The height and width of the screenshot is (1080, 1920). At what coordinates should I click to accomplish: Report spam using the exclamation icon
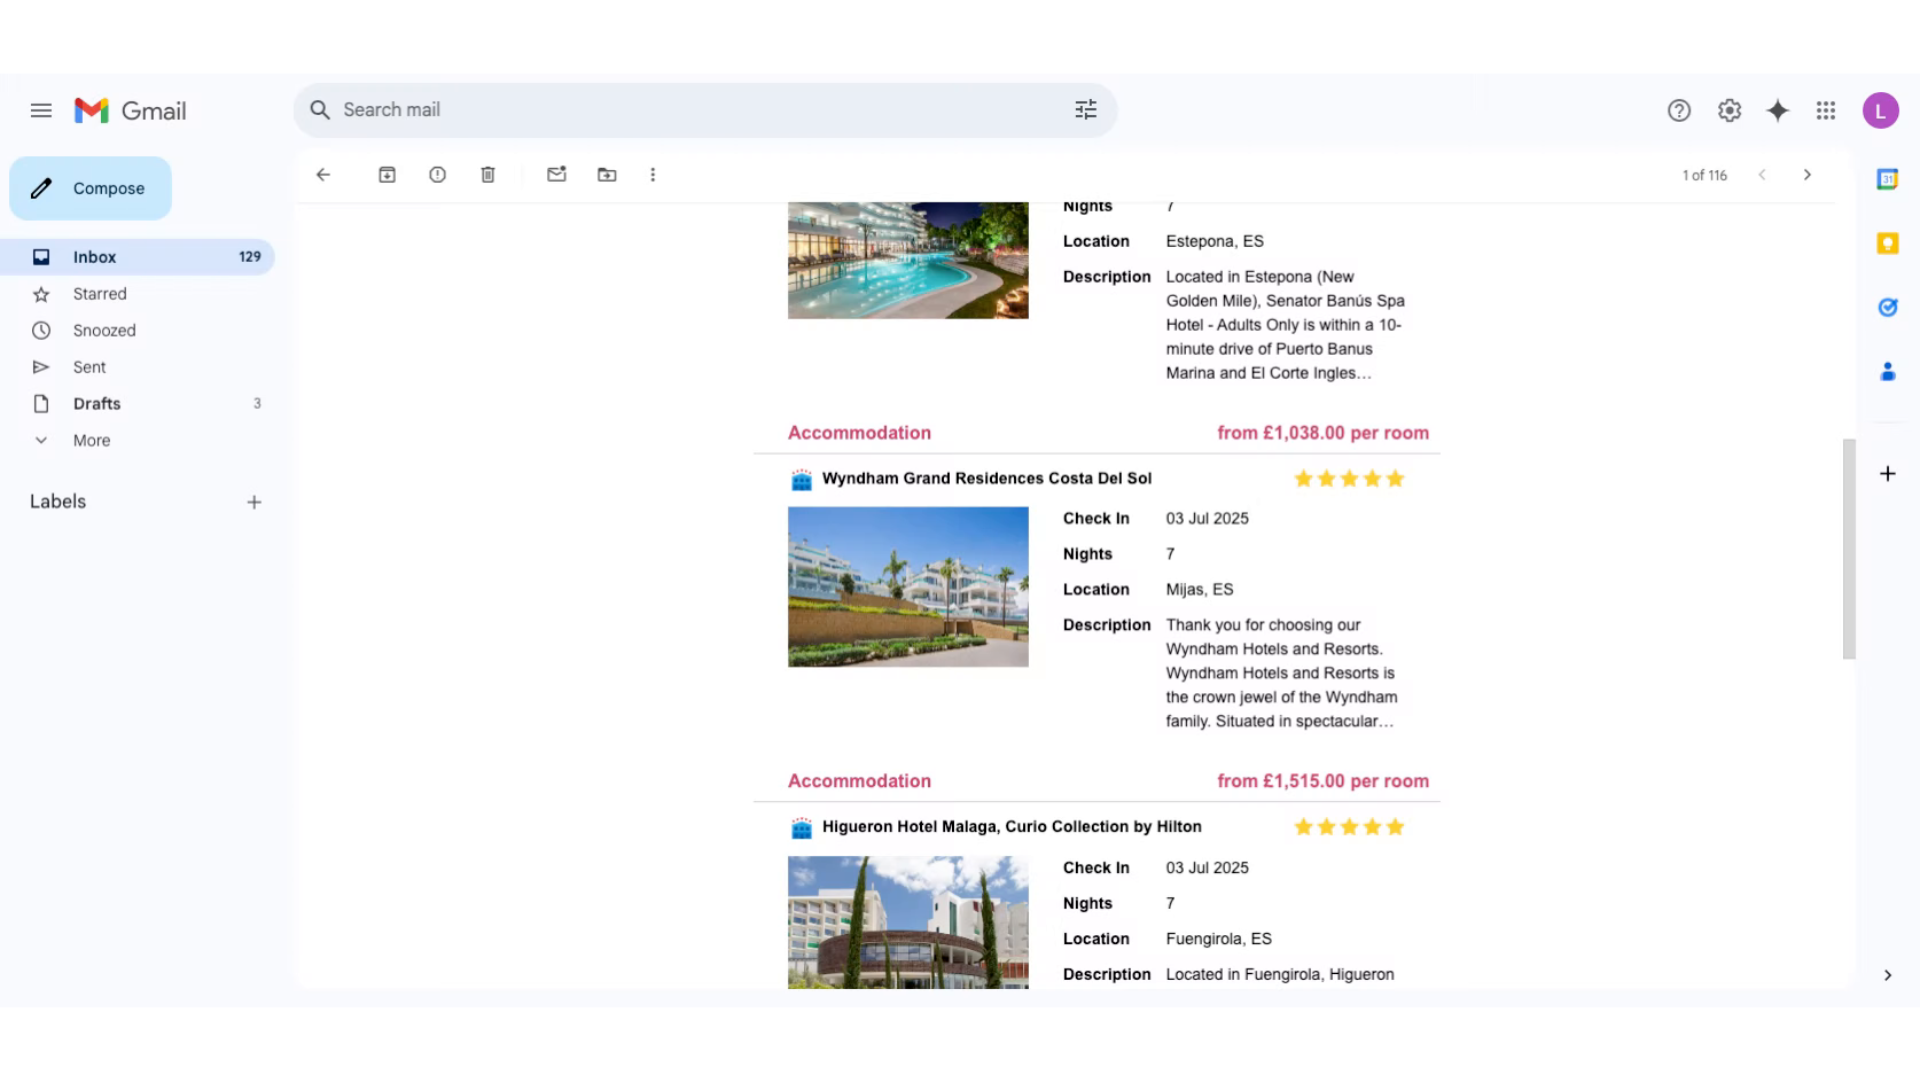[x=437, y=175]
